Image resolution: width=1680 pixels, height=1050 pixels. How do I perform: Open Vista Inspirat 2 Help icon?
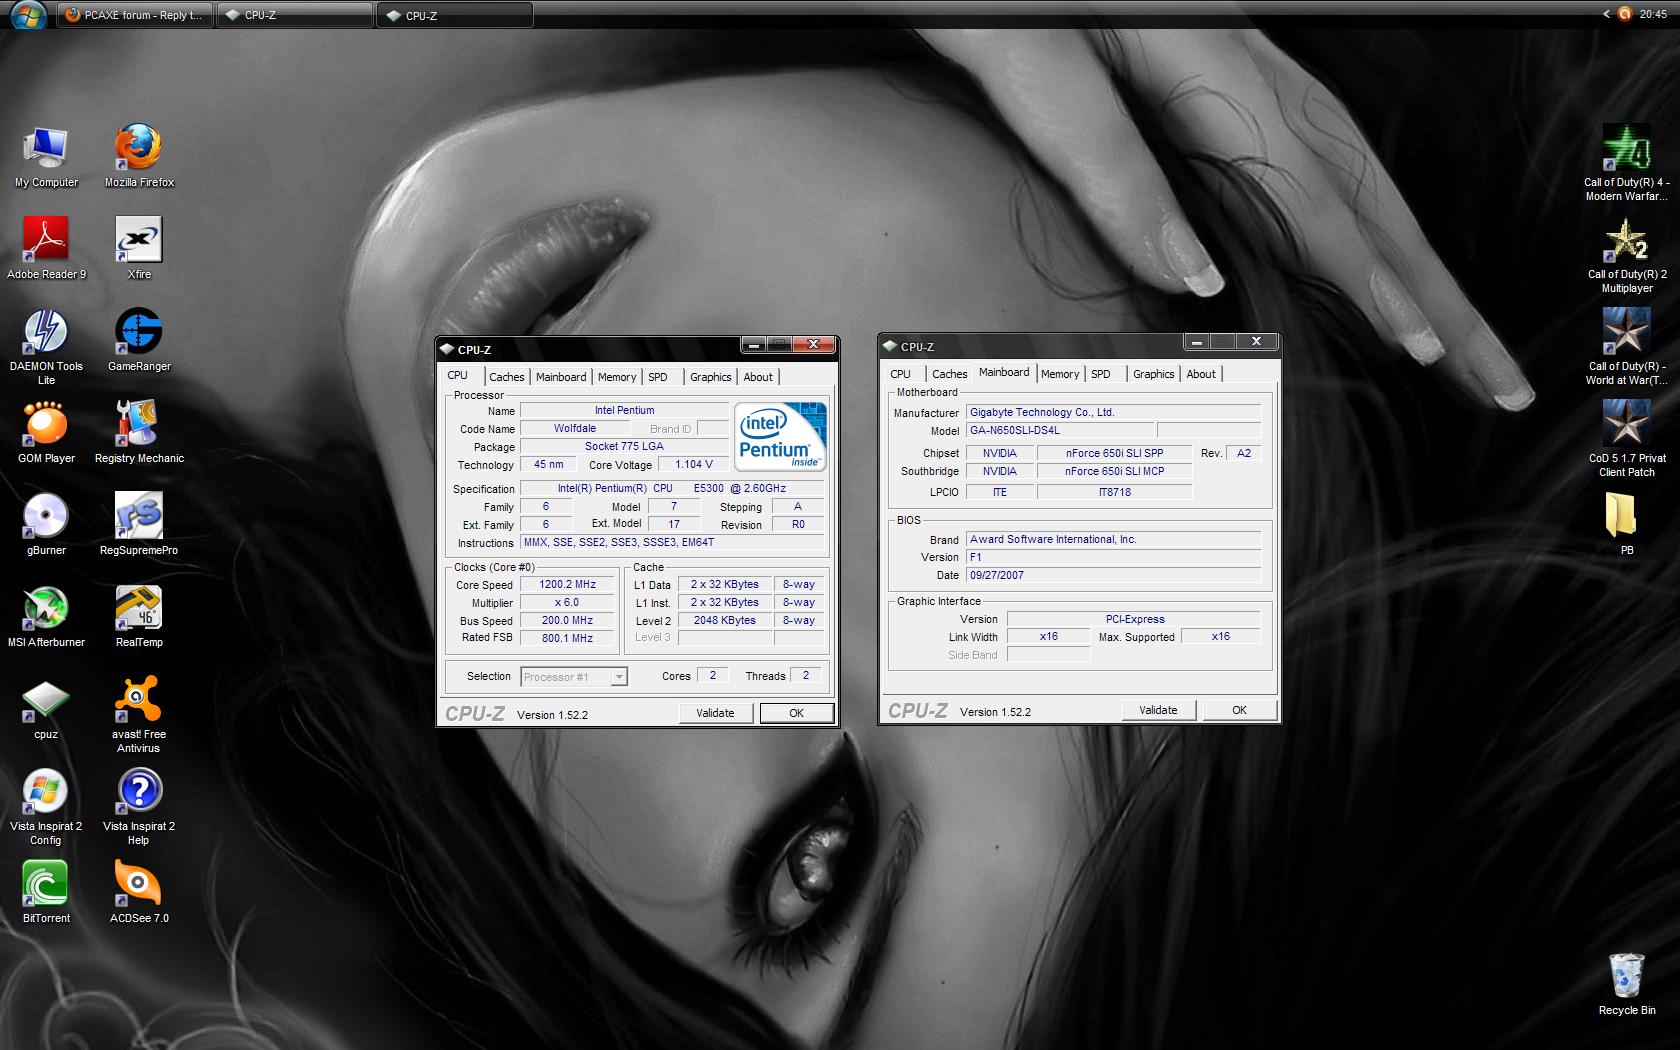pyautogui.click(x=139, y=807)
